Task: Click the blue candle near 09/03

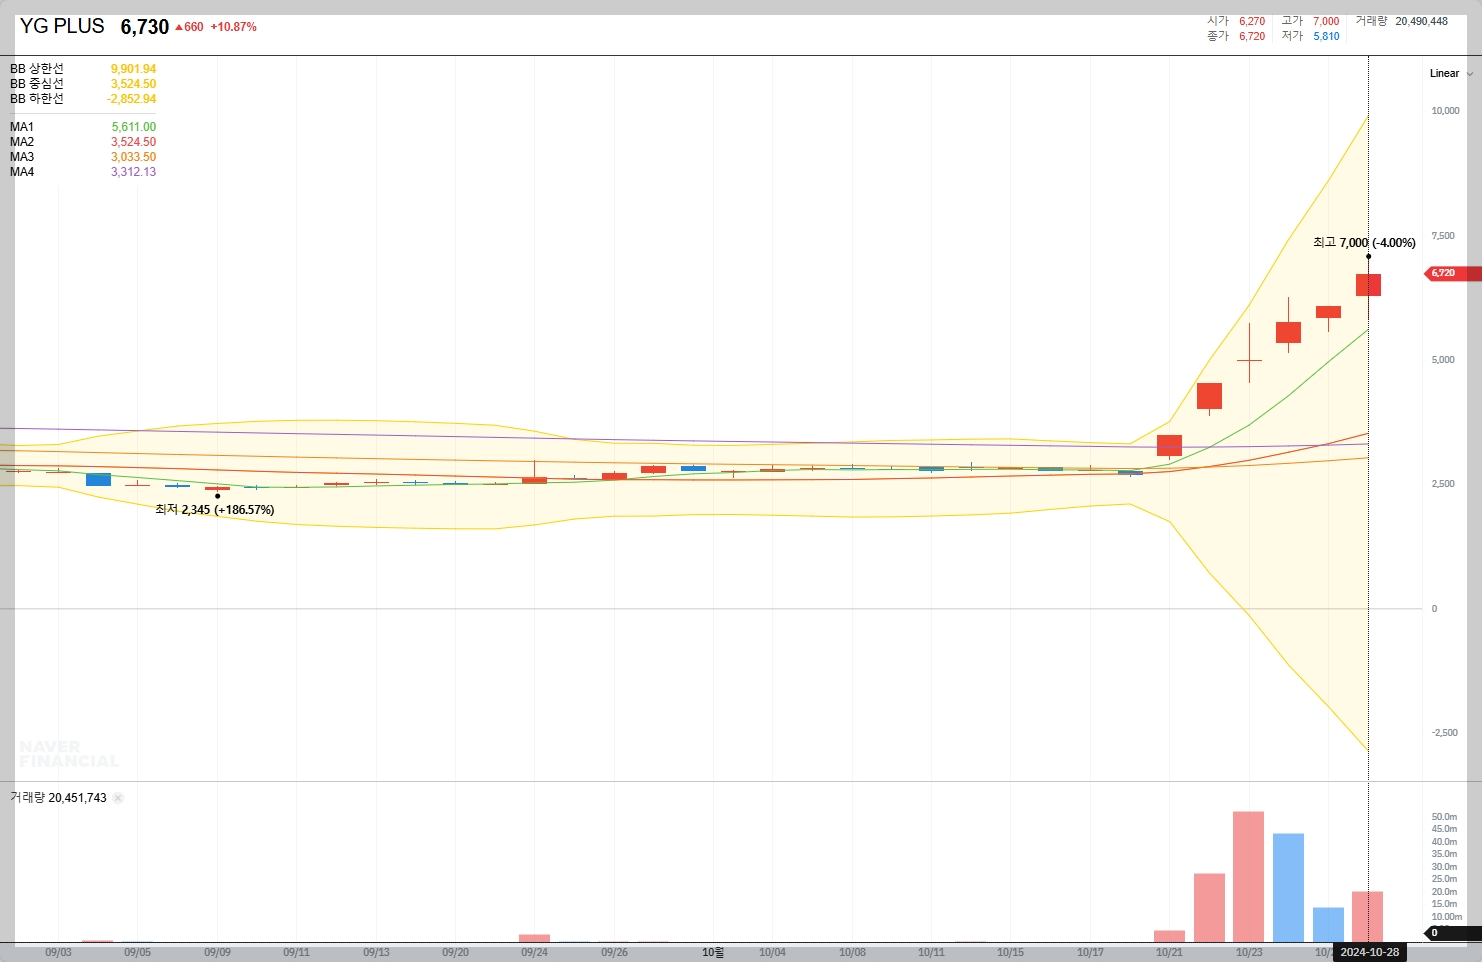Action: [x=98, y=480]
